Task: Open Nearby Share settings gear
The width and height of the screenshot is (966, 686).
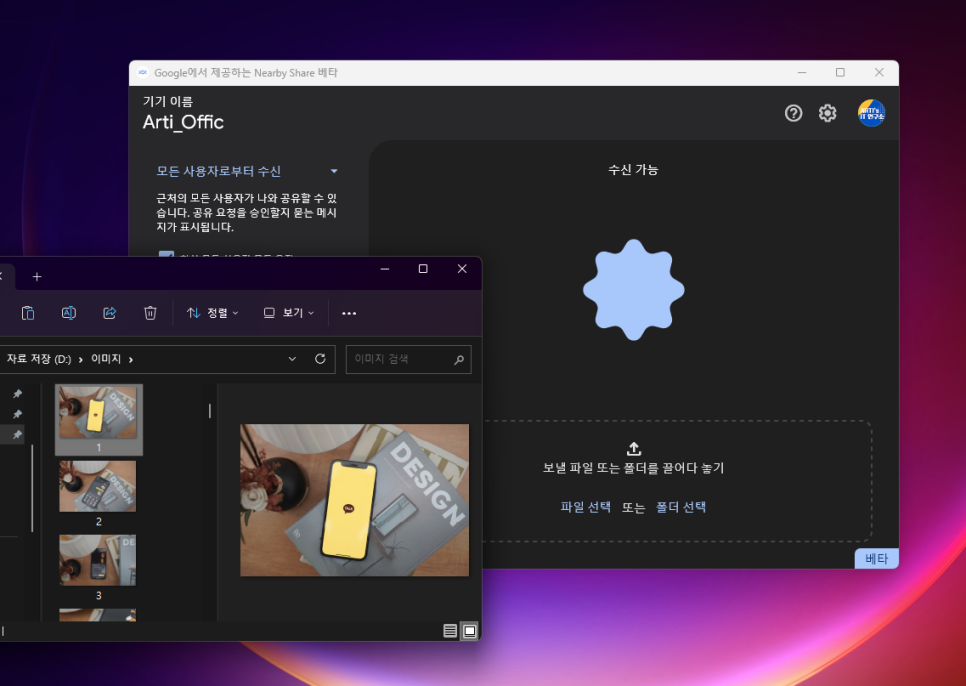Action: 827,113
